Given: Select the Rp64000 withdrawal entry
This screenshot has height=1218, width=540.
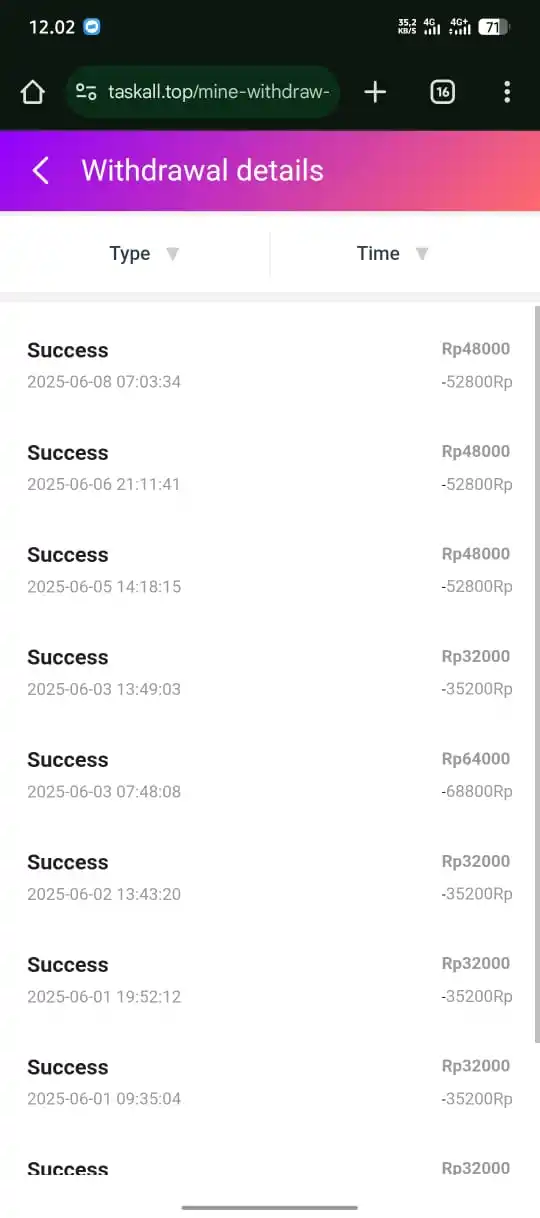Looking at the screenshot, I should 270,774.
